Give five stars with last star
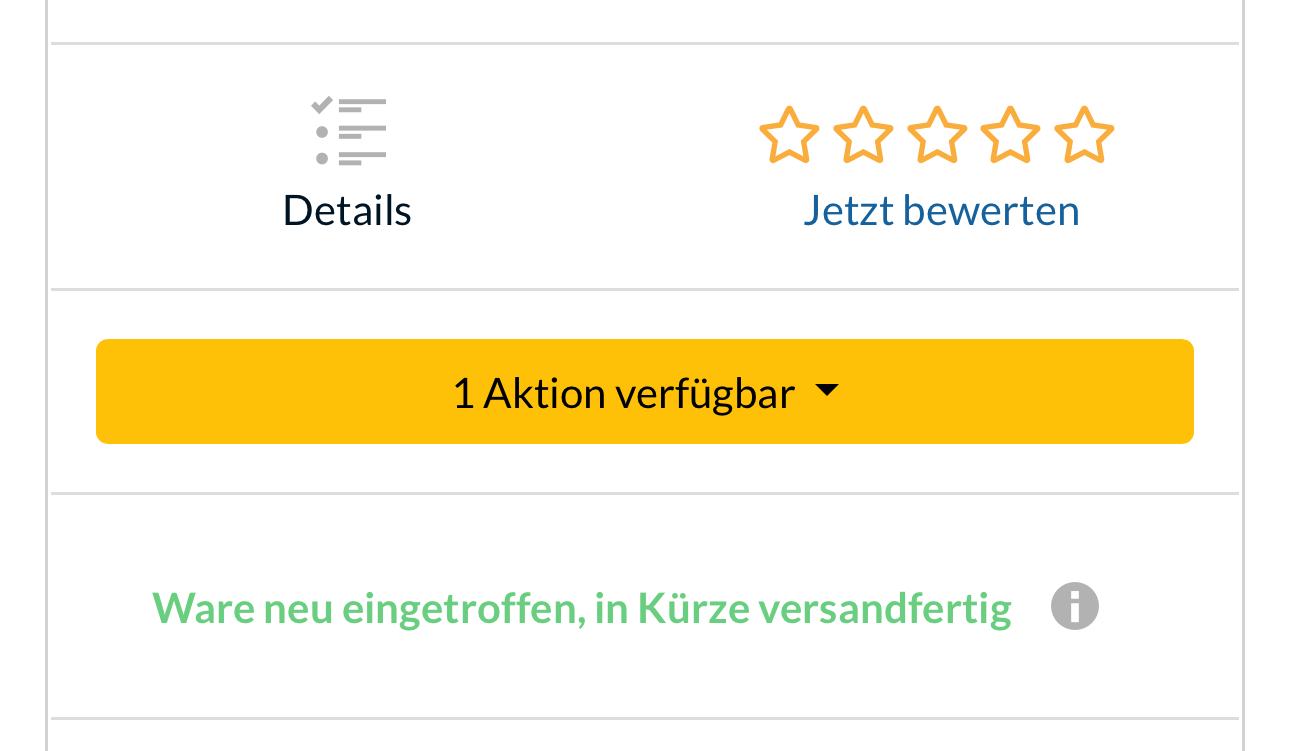This screenshot has width=1290, height=751. (1084, 135)
